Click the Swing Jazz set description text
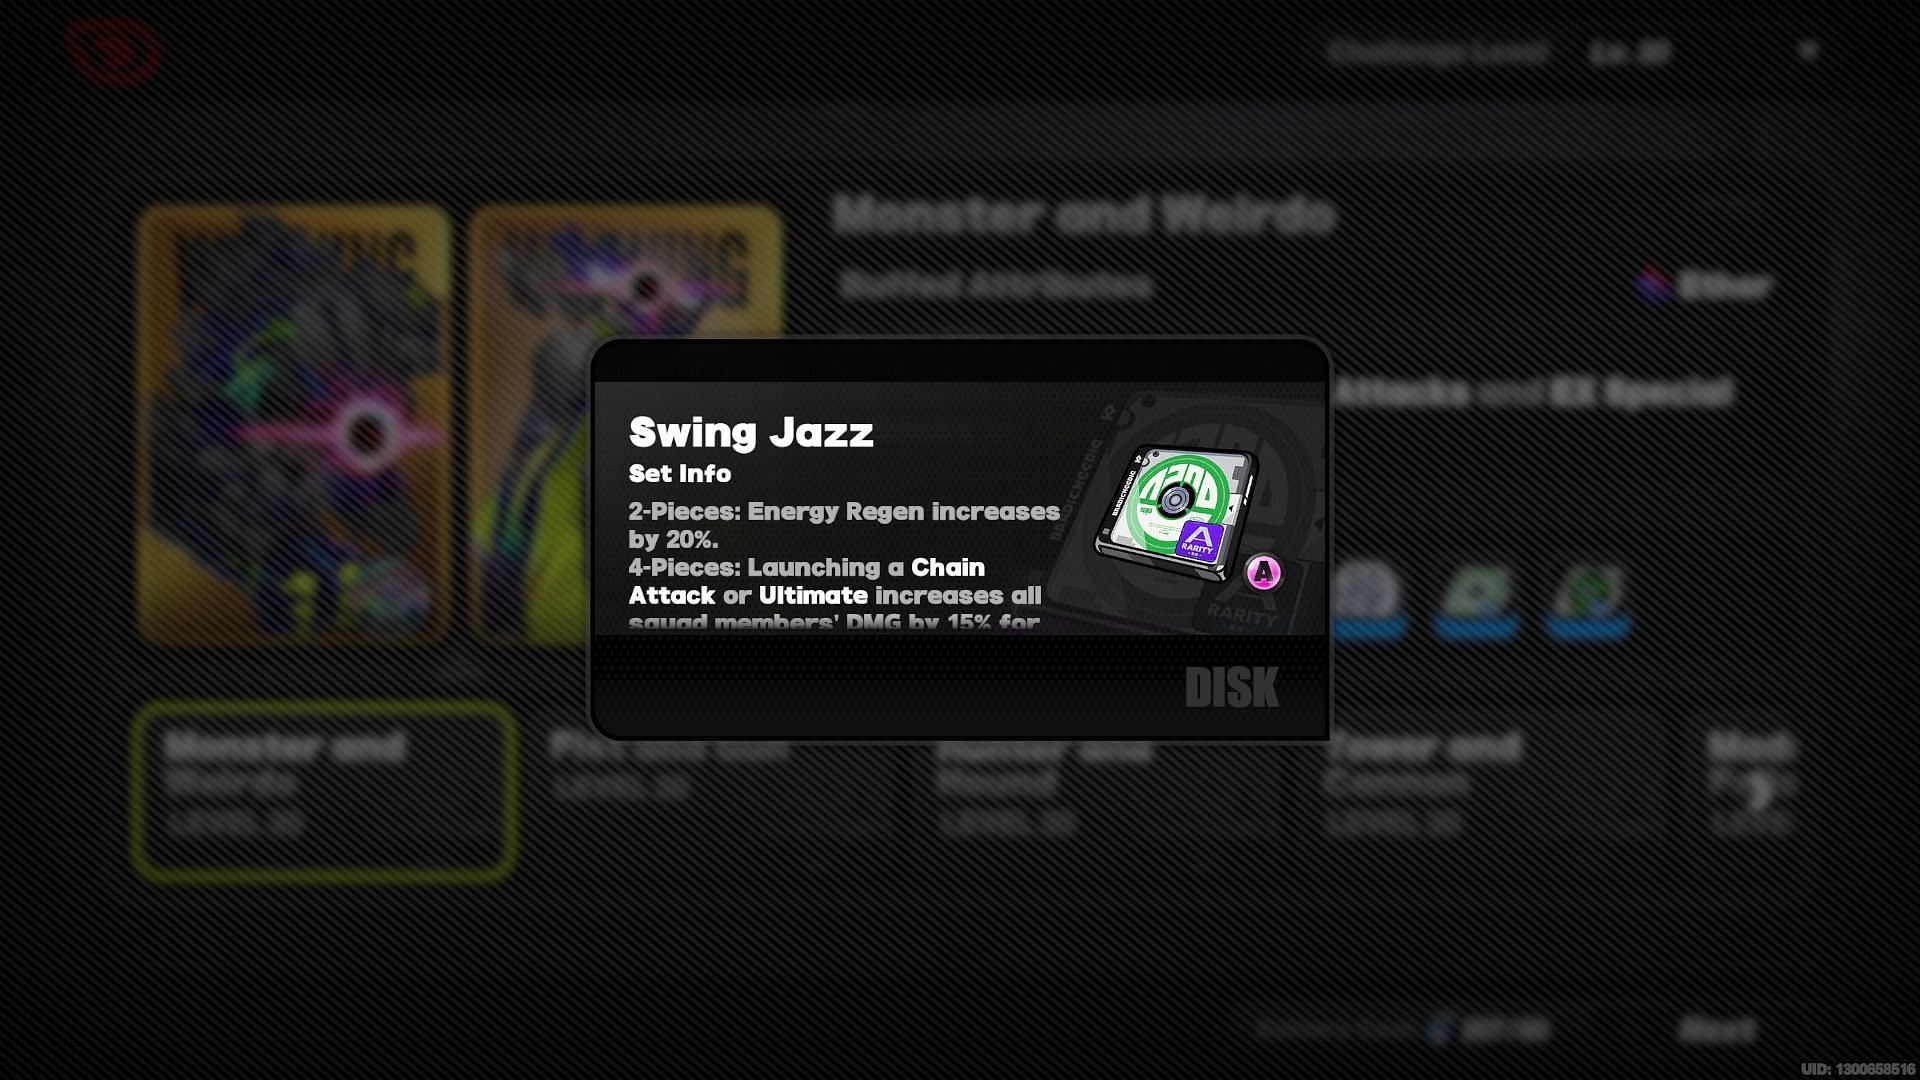The image size is (1920, 1080). coord(844,566)
